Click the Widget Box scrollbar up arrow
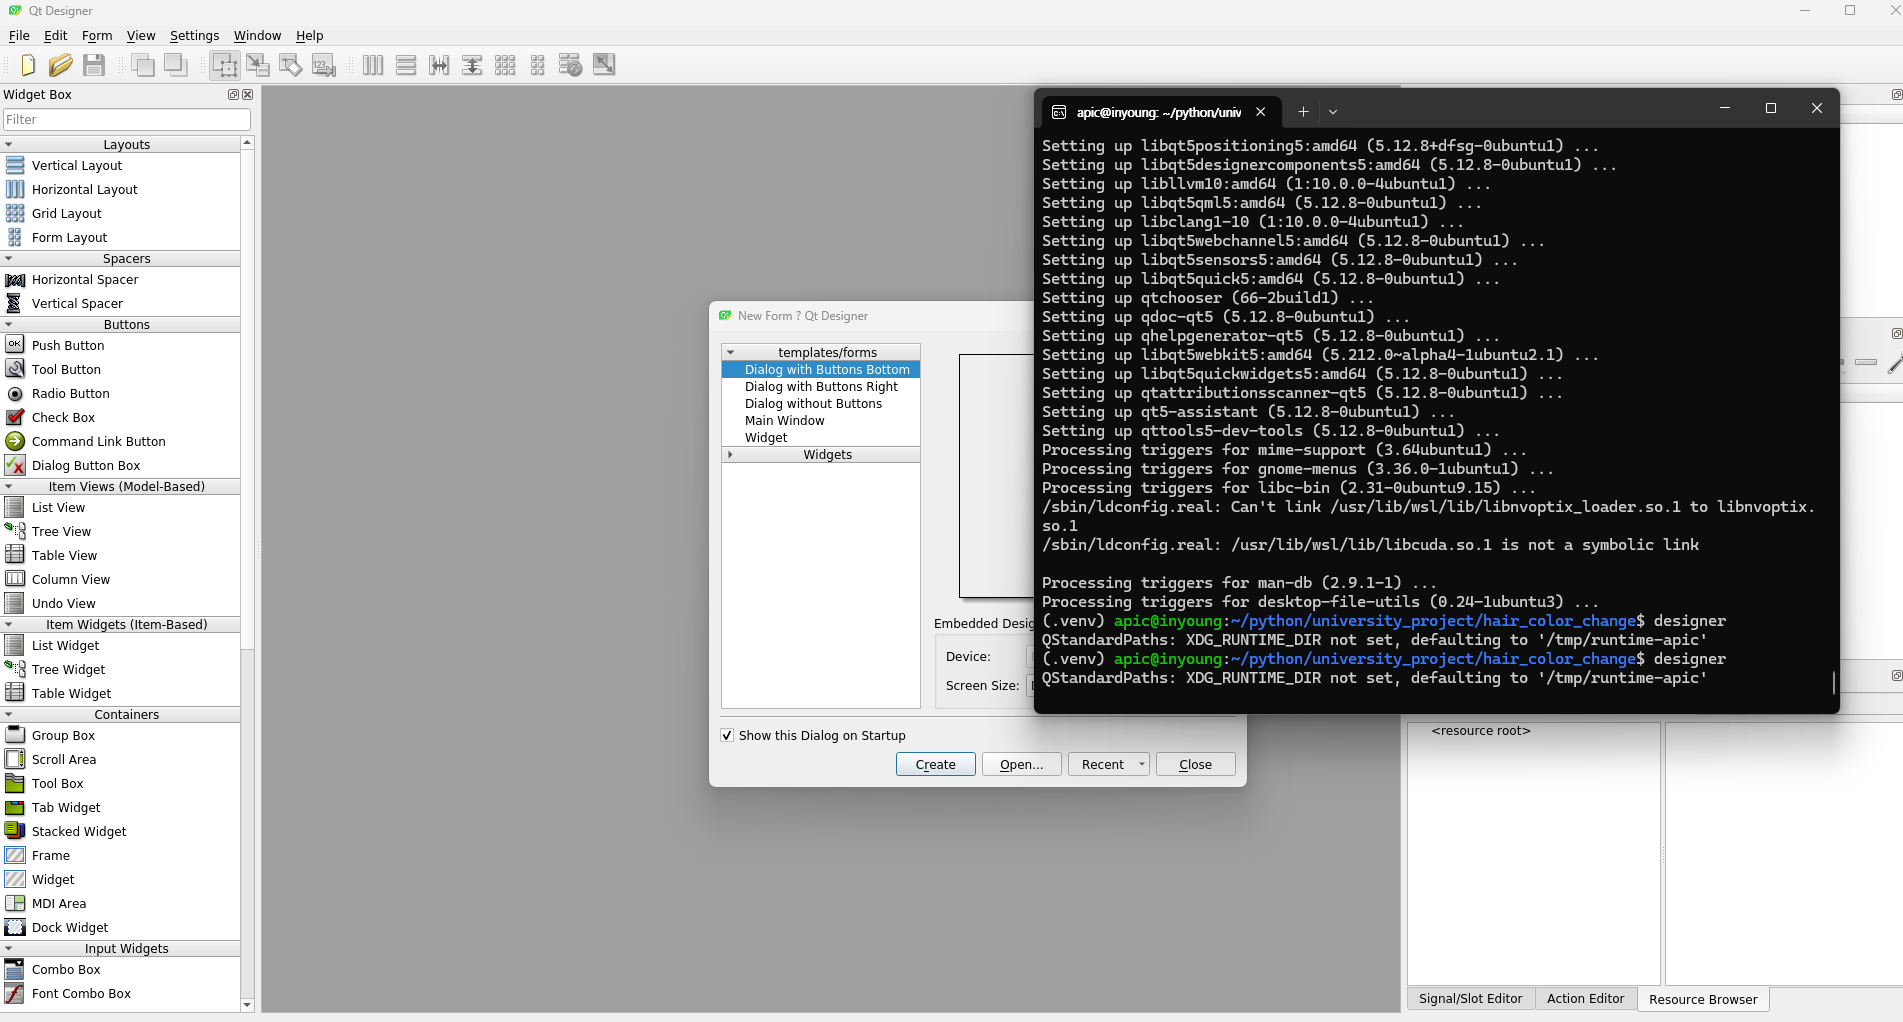The width and height of the screenshot is (1903, 1022). pyautogui.click(x=247, y=143)
